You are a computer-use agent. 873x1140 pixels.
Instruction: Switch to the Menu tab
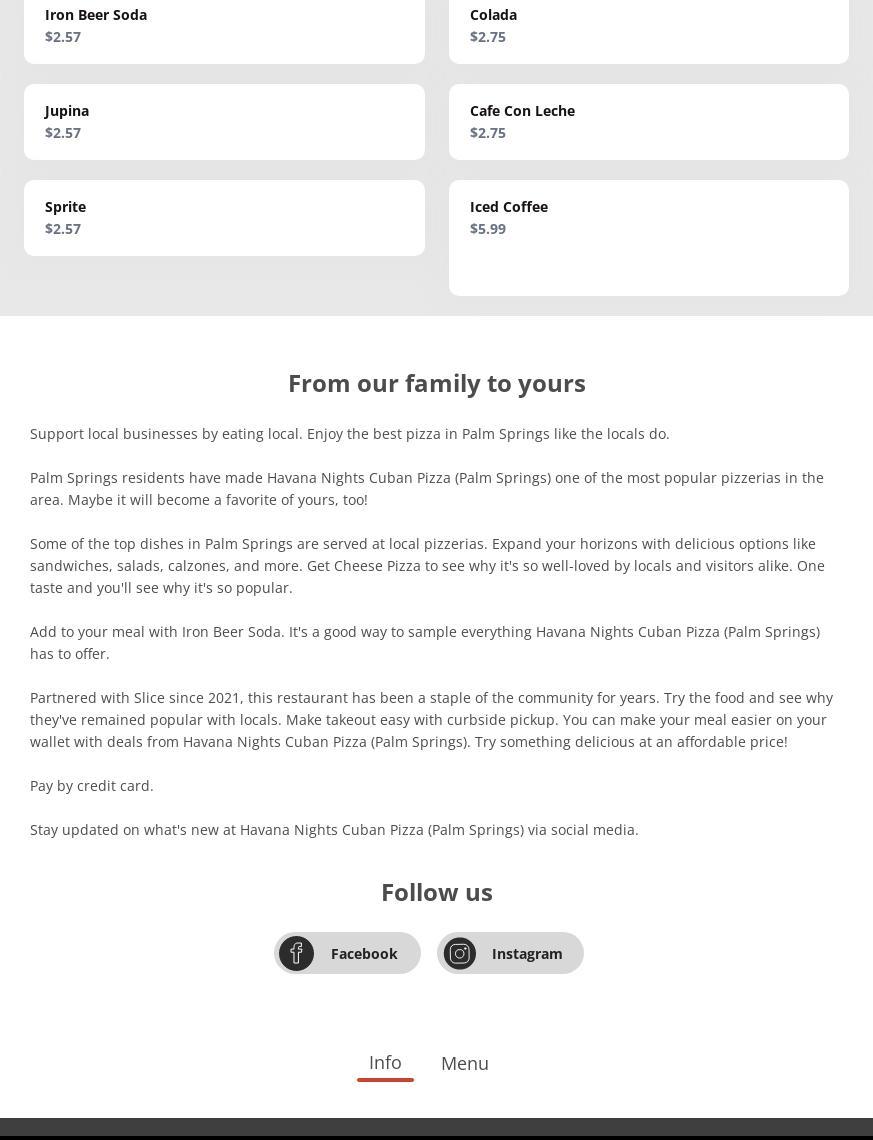[x=465, y=1064]
